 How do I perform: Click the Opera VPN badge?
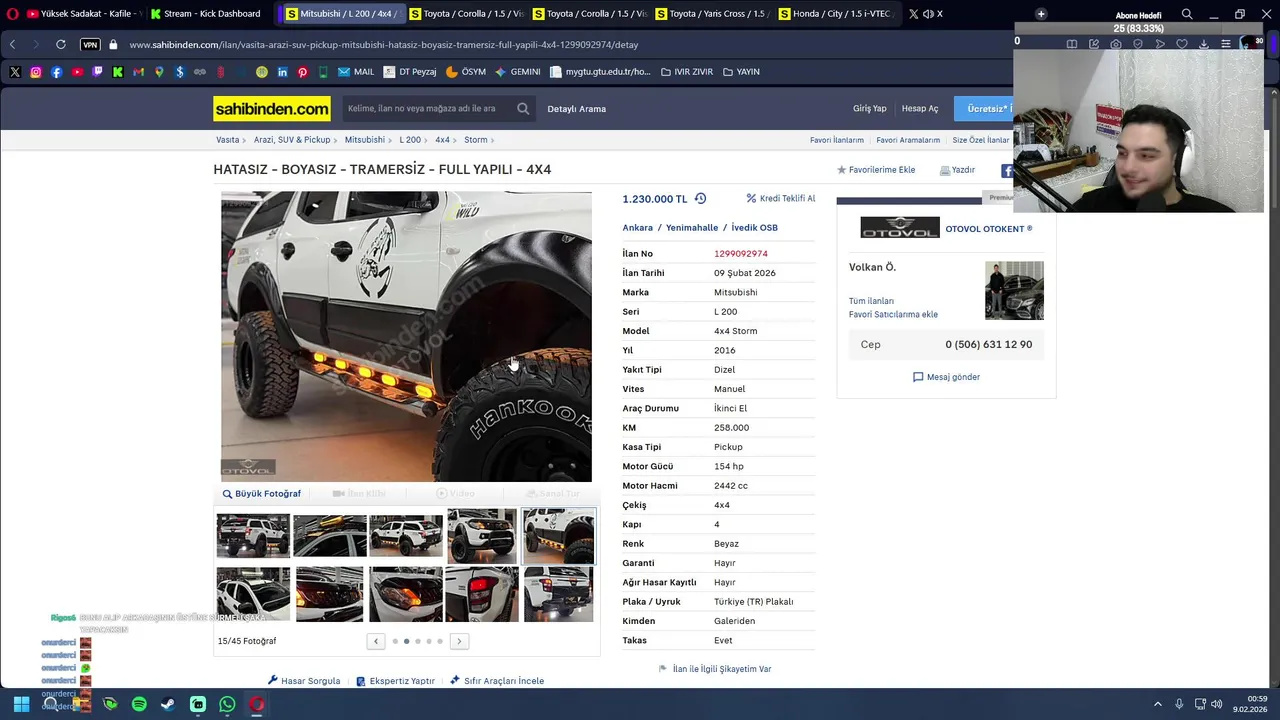point(90,44)
